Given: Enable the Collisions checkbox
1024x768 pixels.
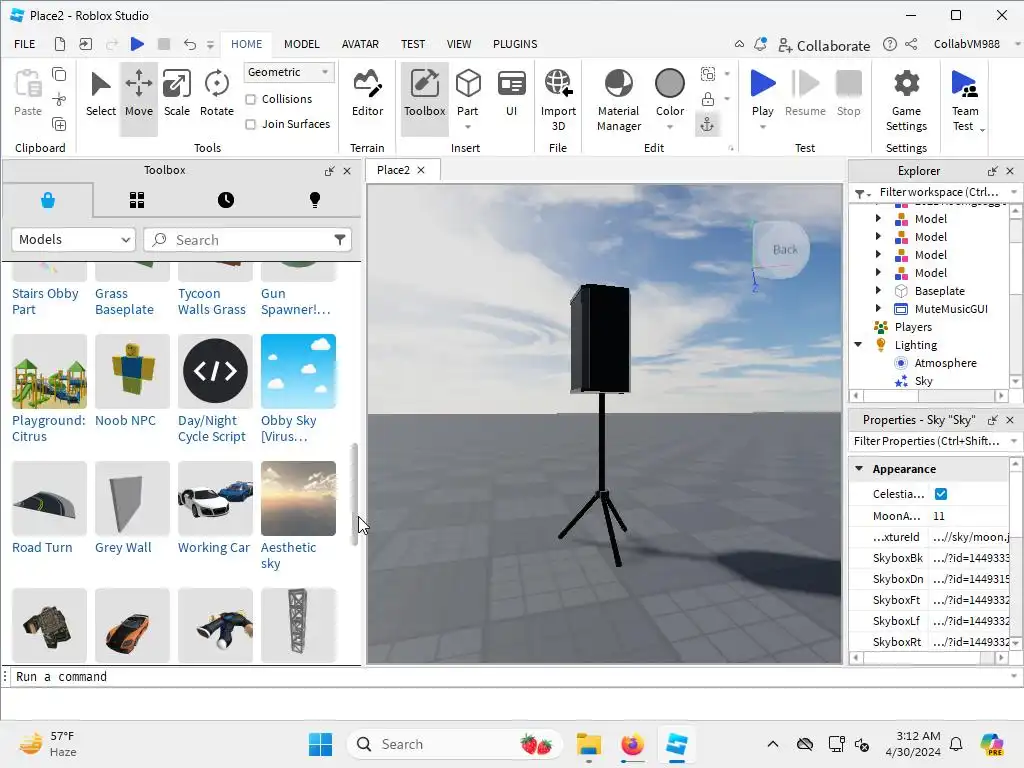Looking at the screenshot, I should coord(250,99).
